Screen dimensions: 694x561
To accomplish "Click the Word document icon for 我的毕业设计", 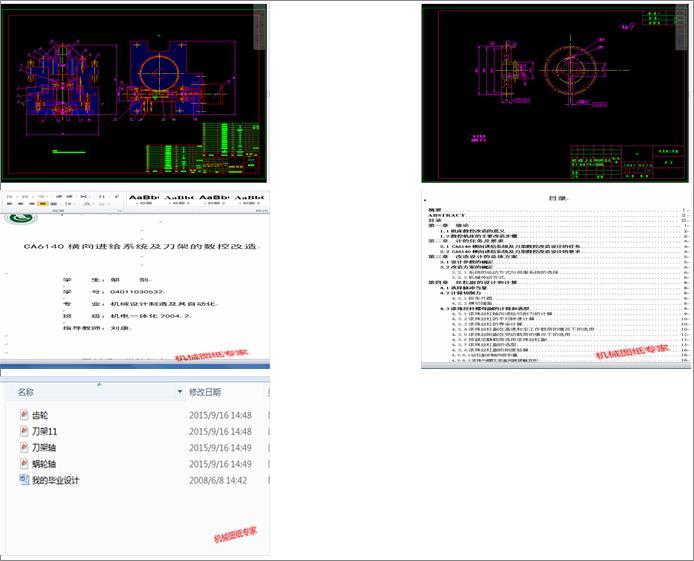I will click(x=24, y=480).
